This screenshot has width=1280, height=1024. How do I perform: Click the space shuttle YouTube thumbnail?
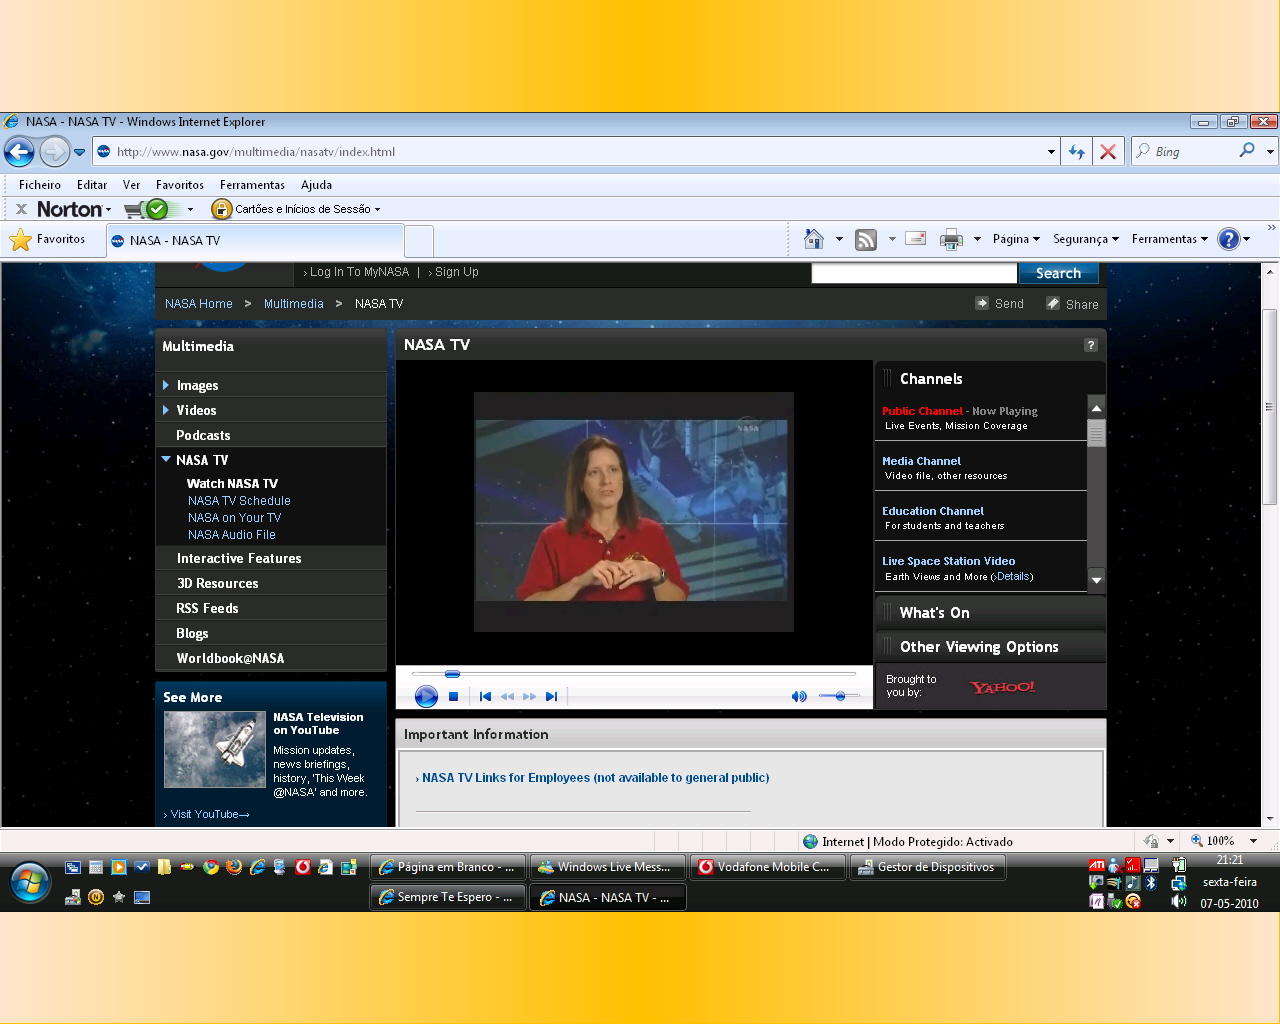pos(215,750)
